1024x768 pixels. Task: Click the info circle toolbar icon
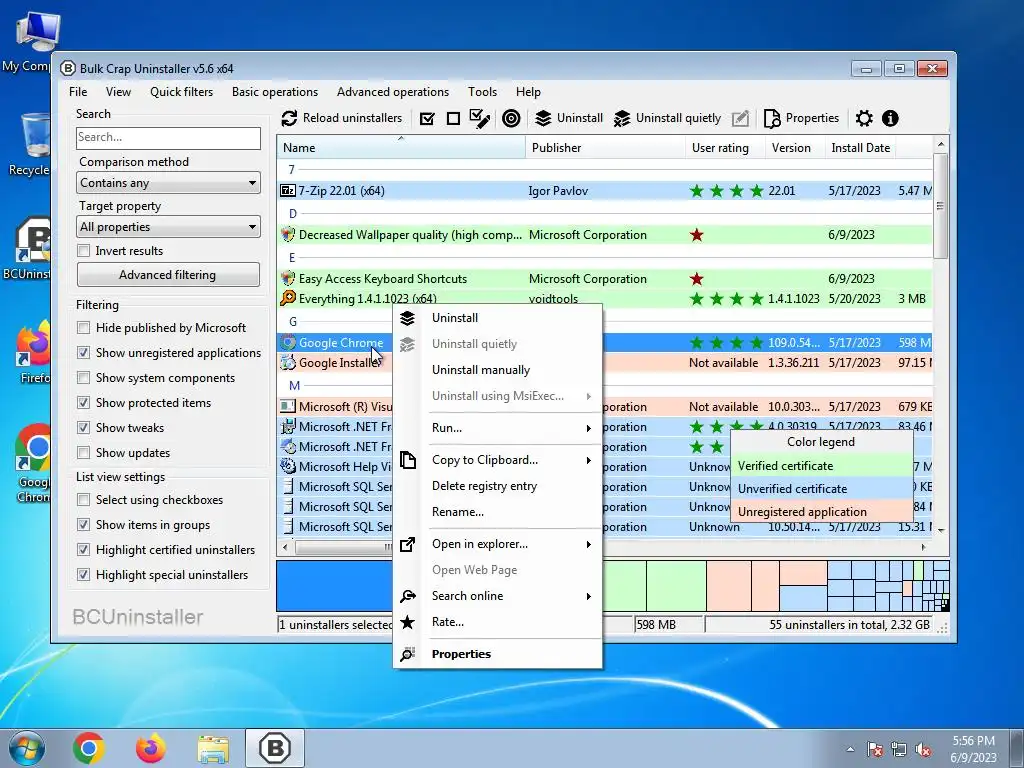pyautogui.click(x=890, y=118)
